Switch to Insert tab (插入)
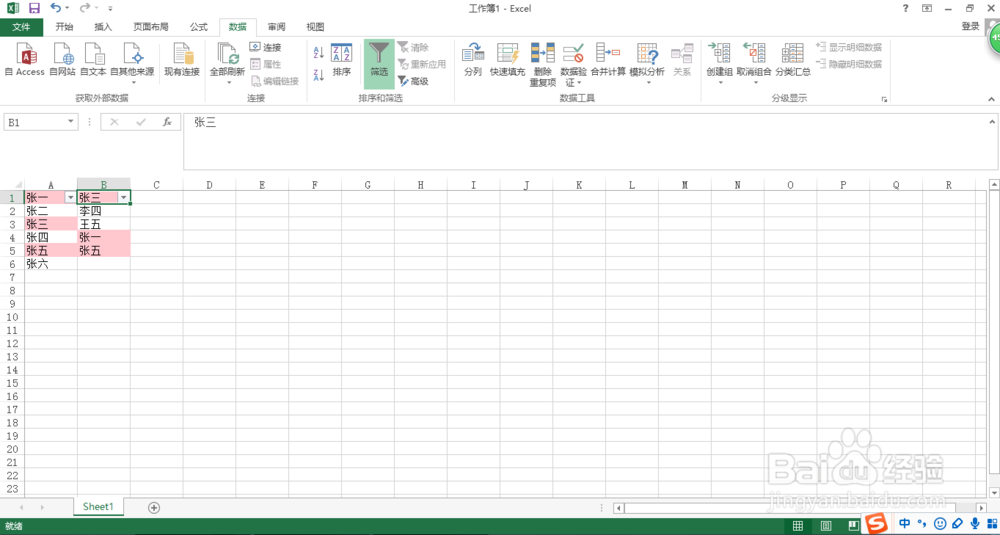Viewport: 1000px width, 535px height. pyautogui.click(x=103, y=27)
